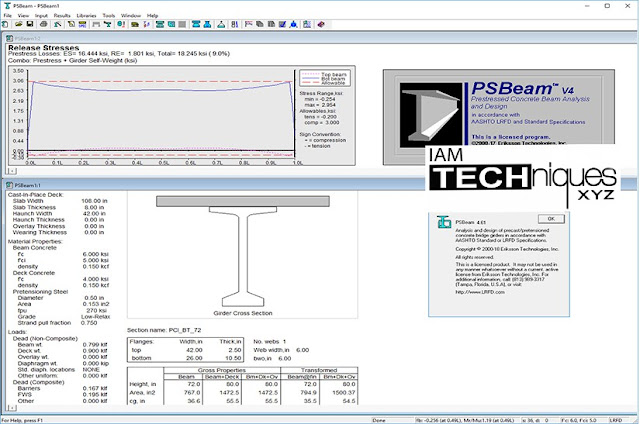Click OK in the About PSBeam dialog
Viewport: 640px width, 424px height.
[551, 219]
